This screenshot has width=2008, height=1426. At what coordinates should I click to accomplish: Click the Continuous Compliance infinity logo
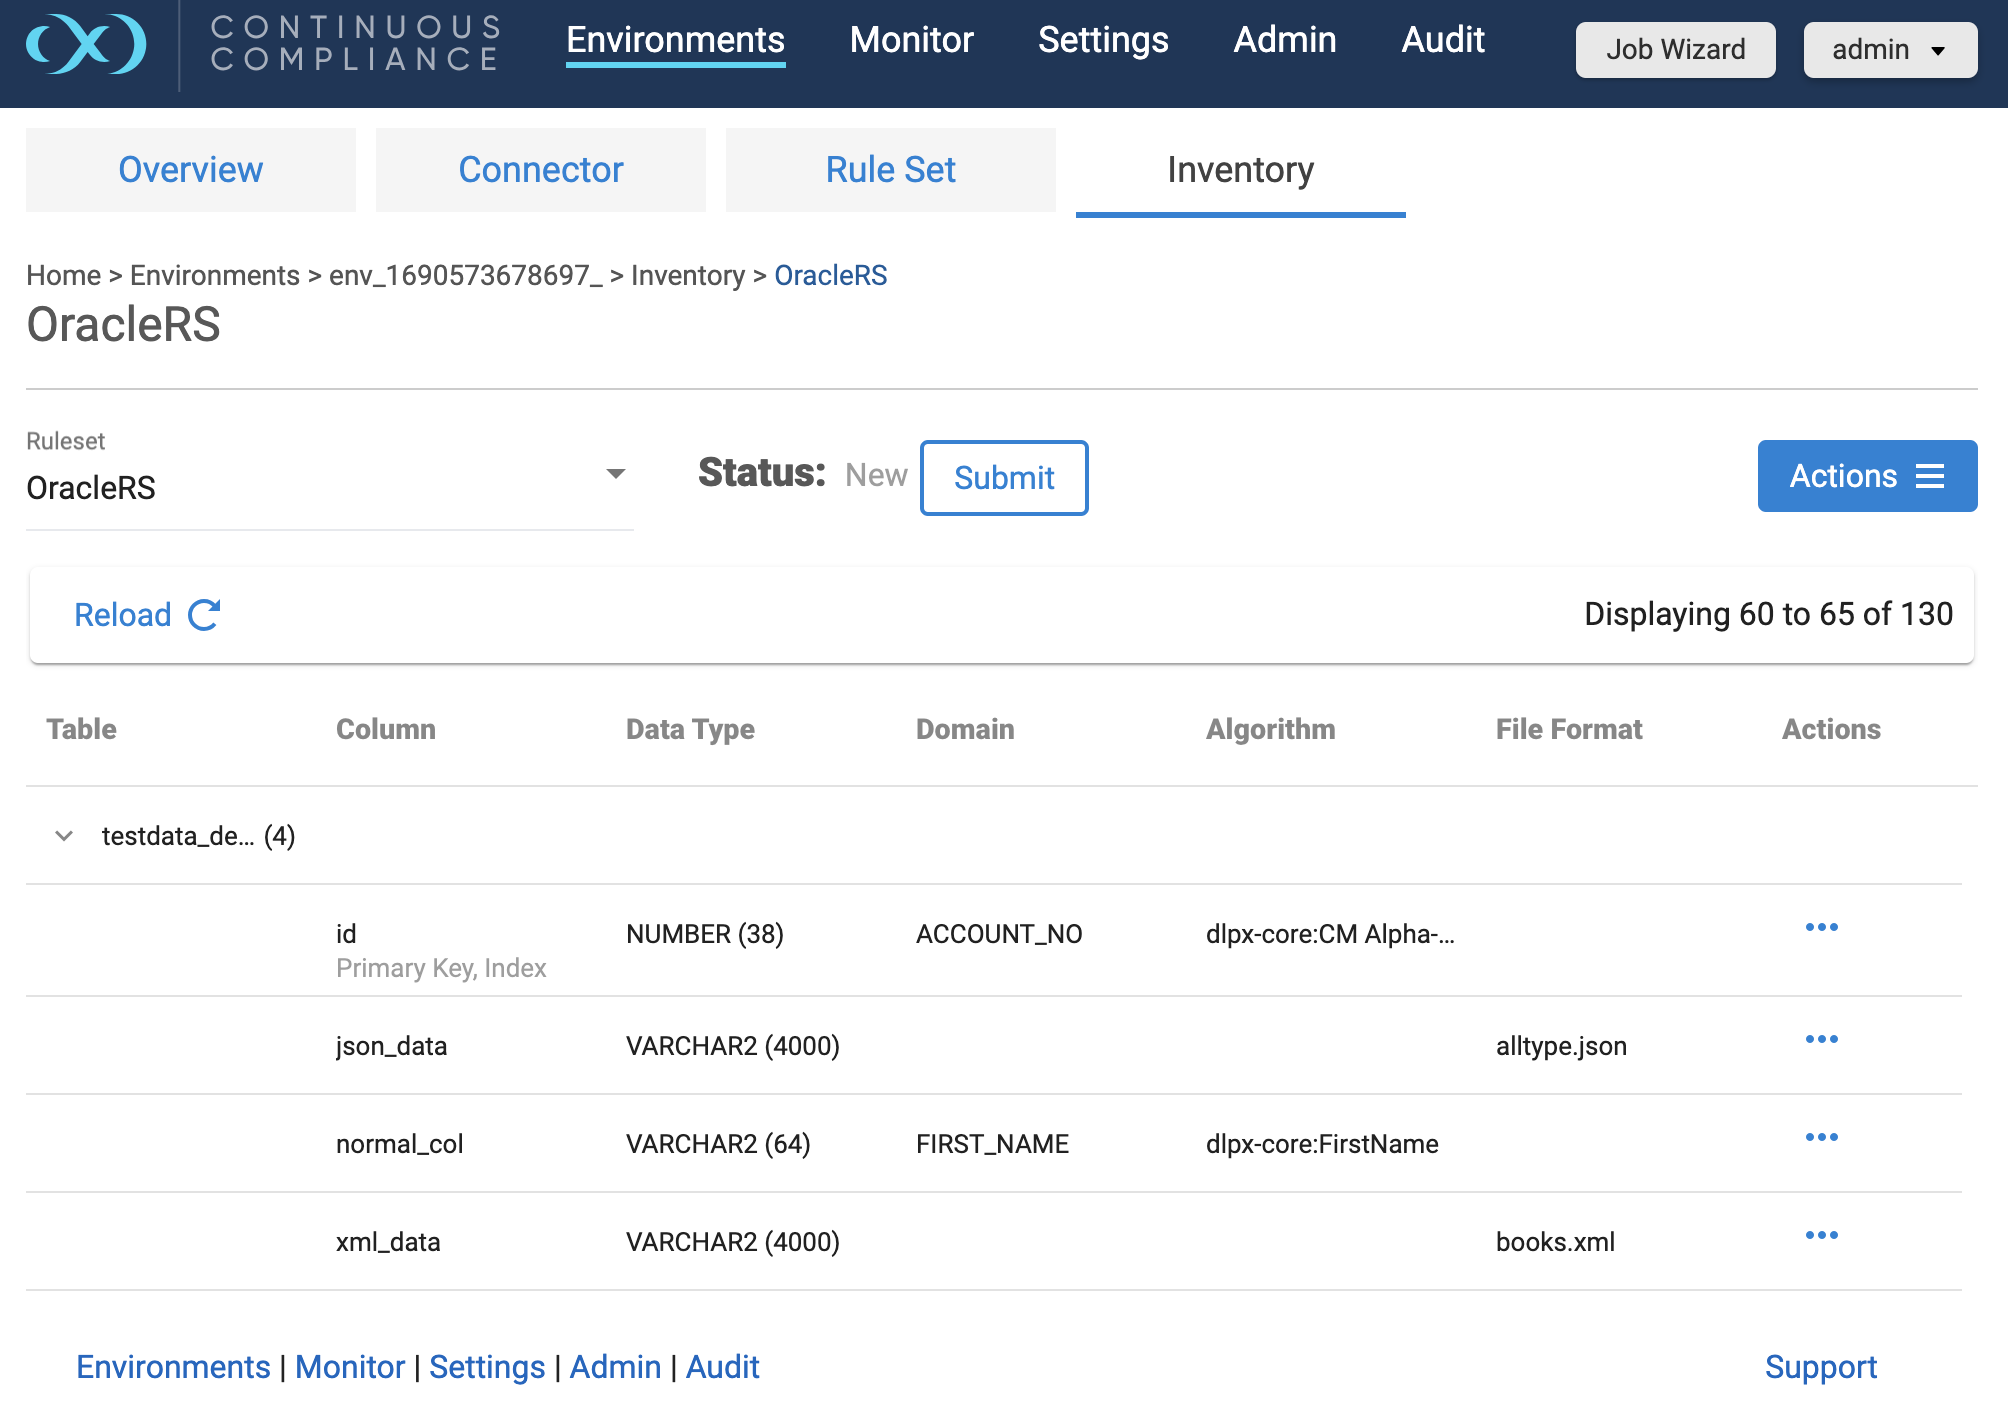pyautogui.click(x=86, y=44)
